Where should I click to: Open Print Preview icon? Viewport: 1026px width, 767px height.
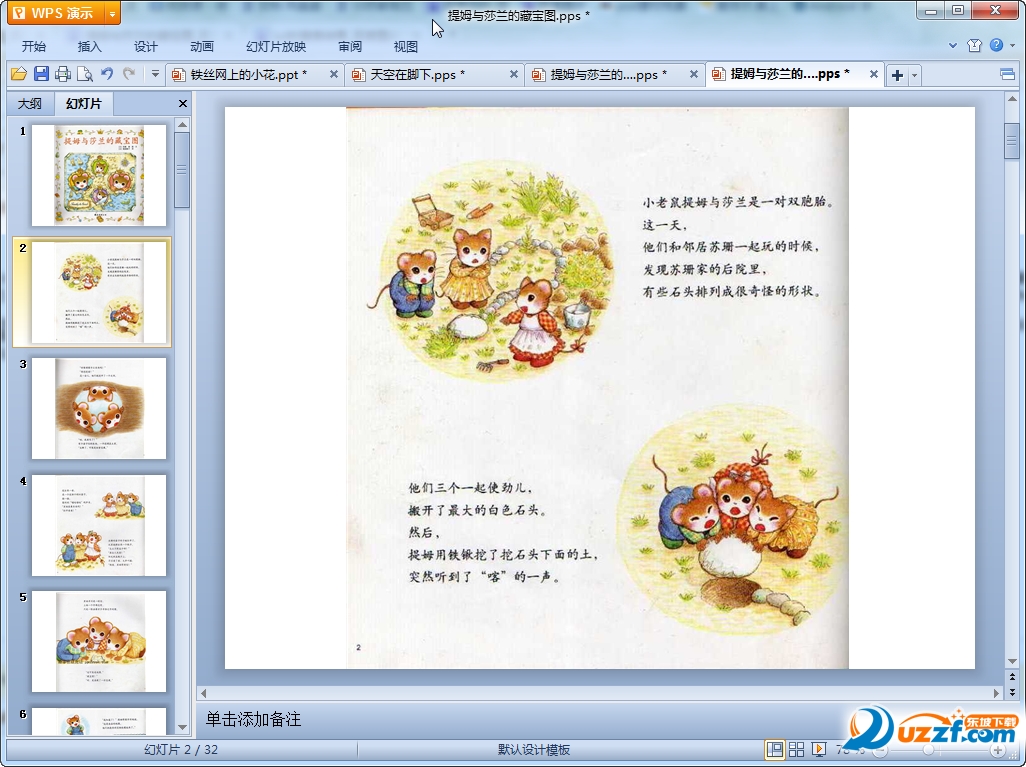(84, 74)
